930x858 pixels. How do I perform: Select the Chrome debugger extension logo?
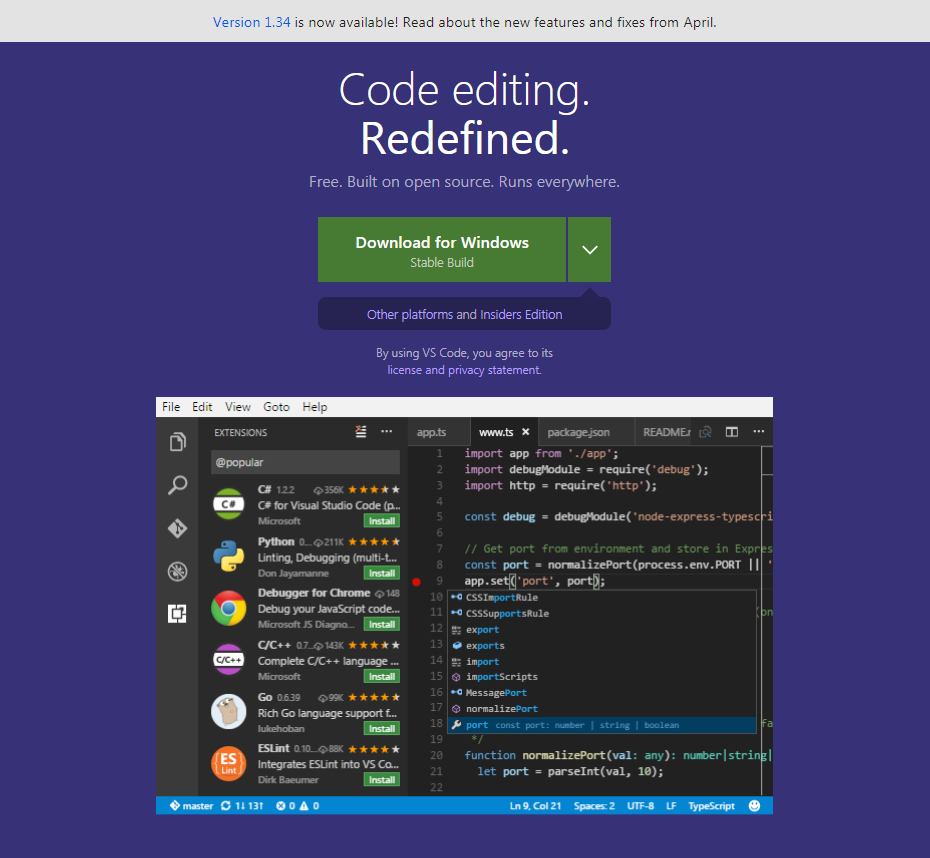229,608
